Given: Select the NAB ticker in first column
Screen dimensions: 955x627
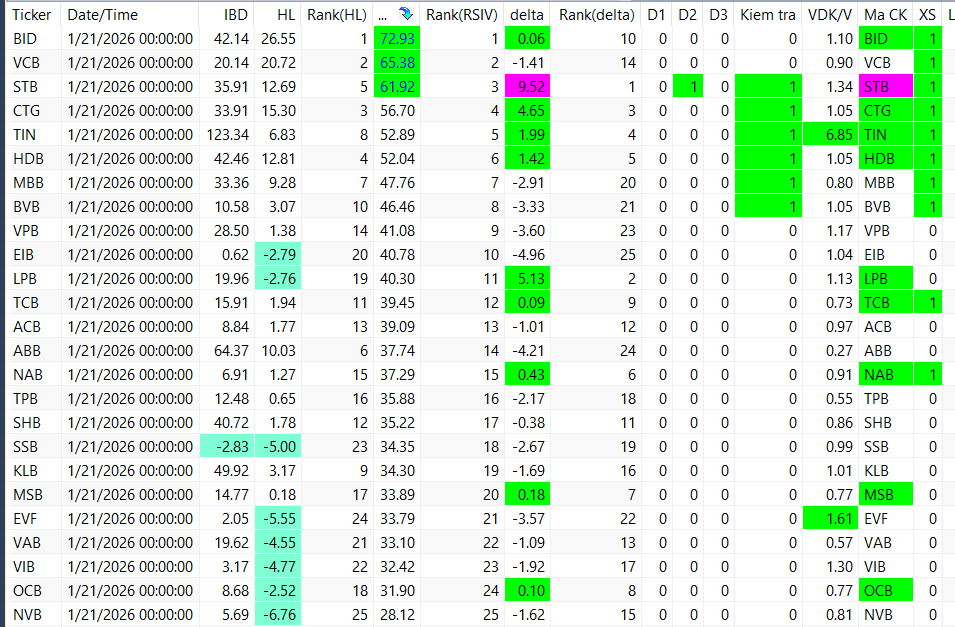Looking at the screenshot, I should click(x=27, y=375).
